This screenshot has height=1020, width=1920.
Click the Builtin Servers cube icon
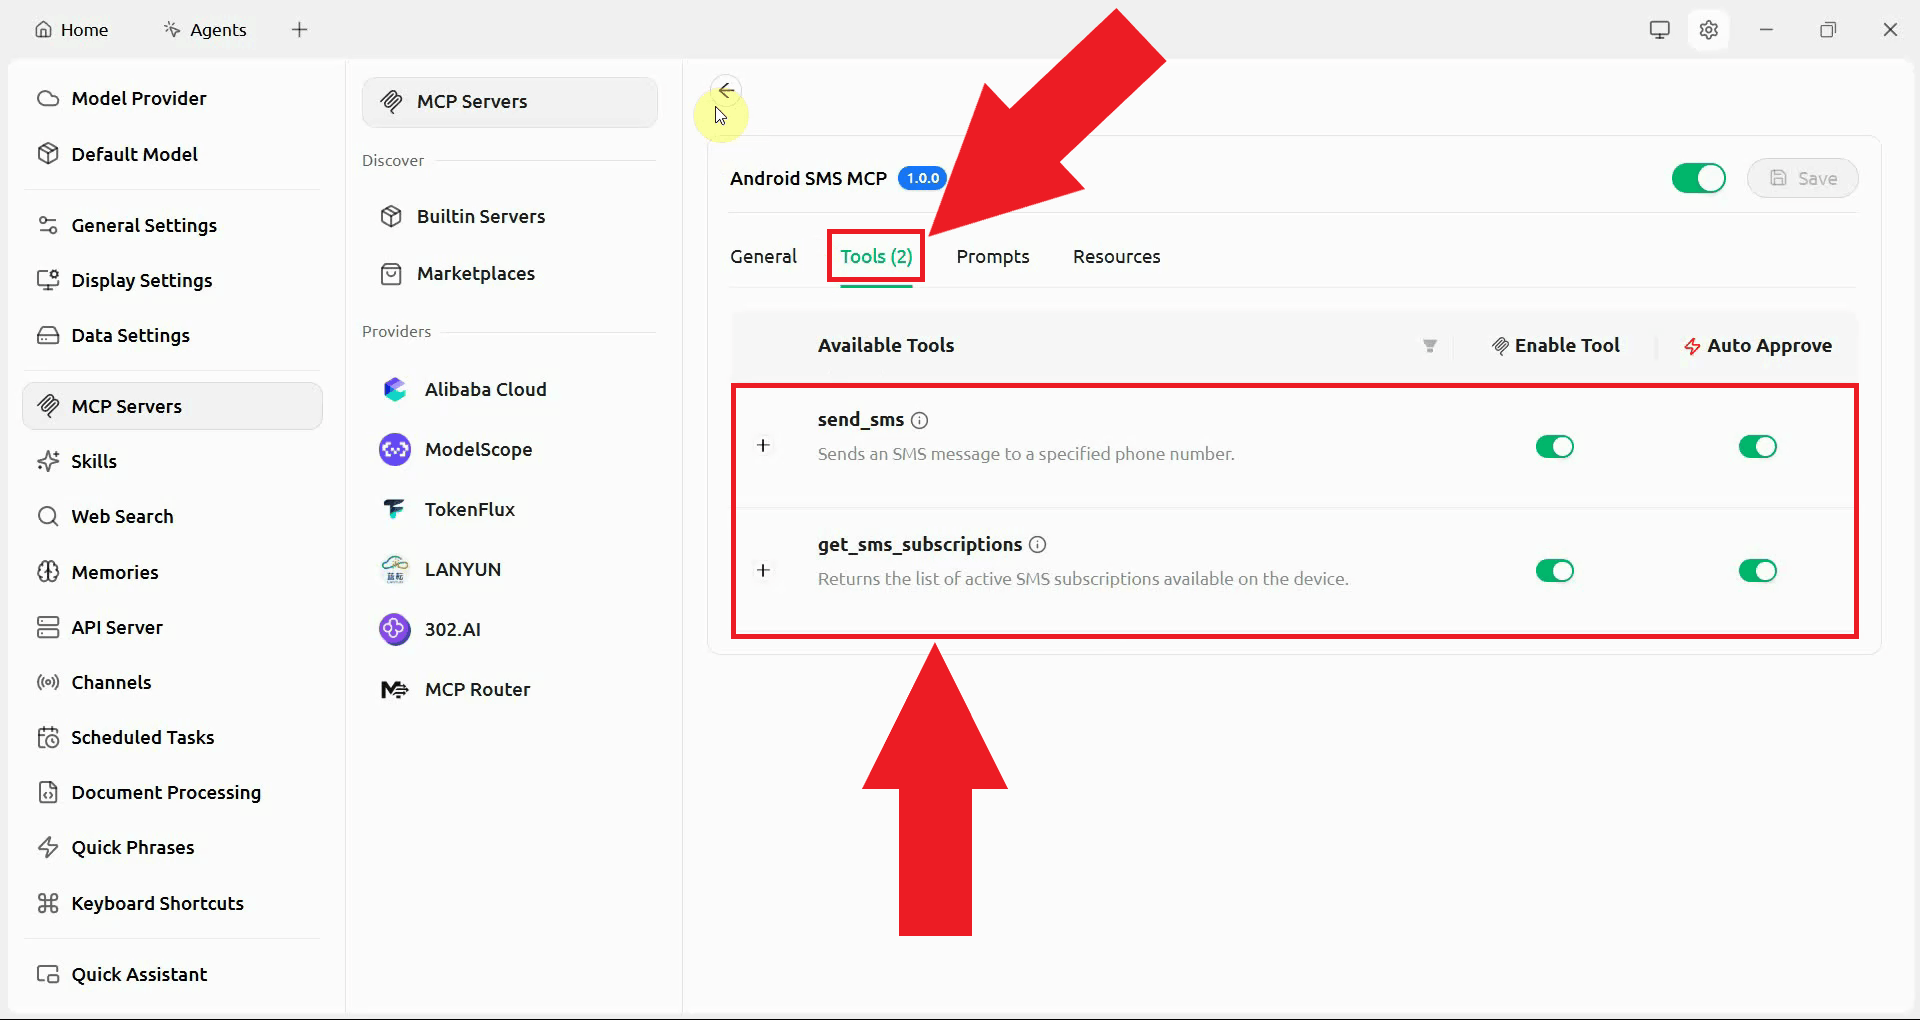click(x=391, y=216)
